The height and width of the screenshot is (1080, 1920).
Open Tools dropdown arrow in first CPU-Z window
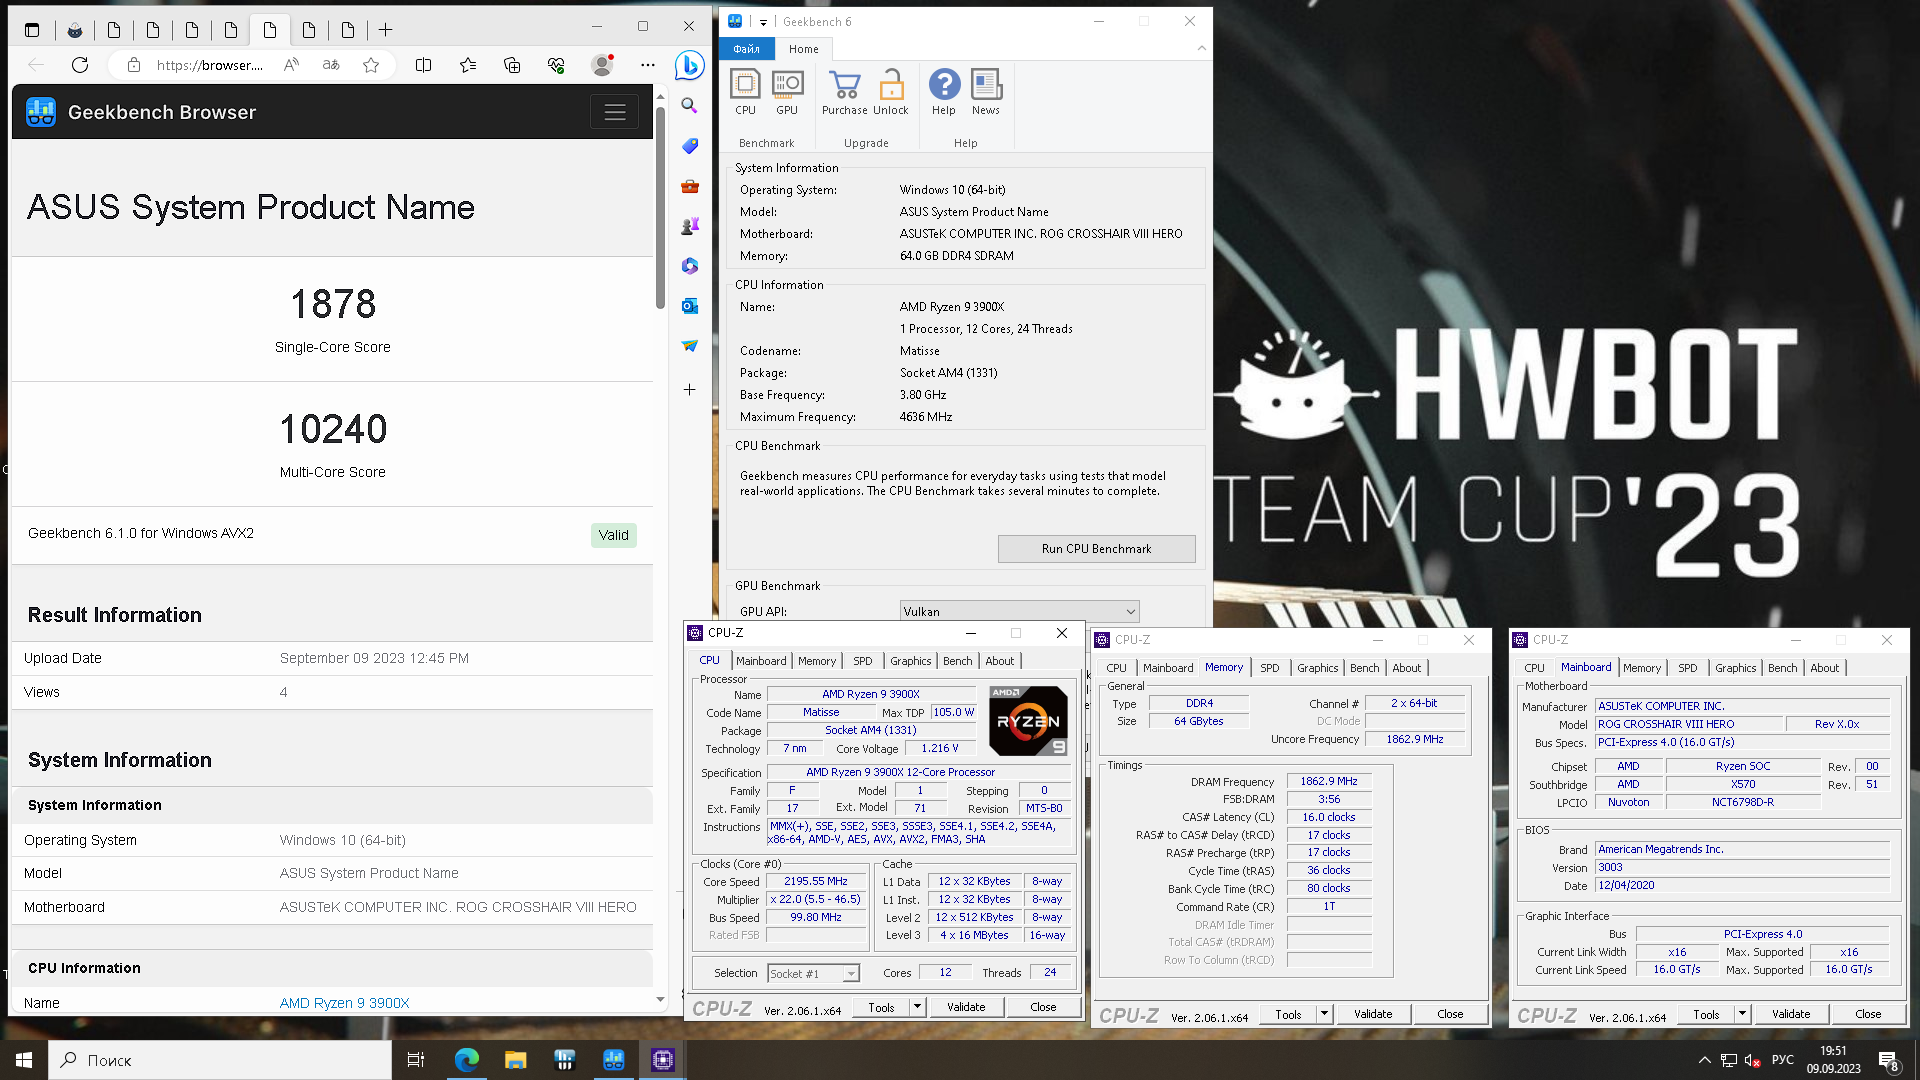[x=917, y=1007]
